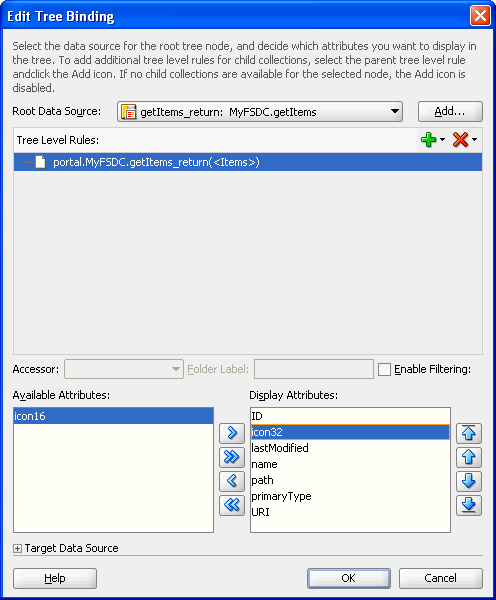Click the OK button
The image size is (496, 600).
point(349,578)
